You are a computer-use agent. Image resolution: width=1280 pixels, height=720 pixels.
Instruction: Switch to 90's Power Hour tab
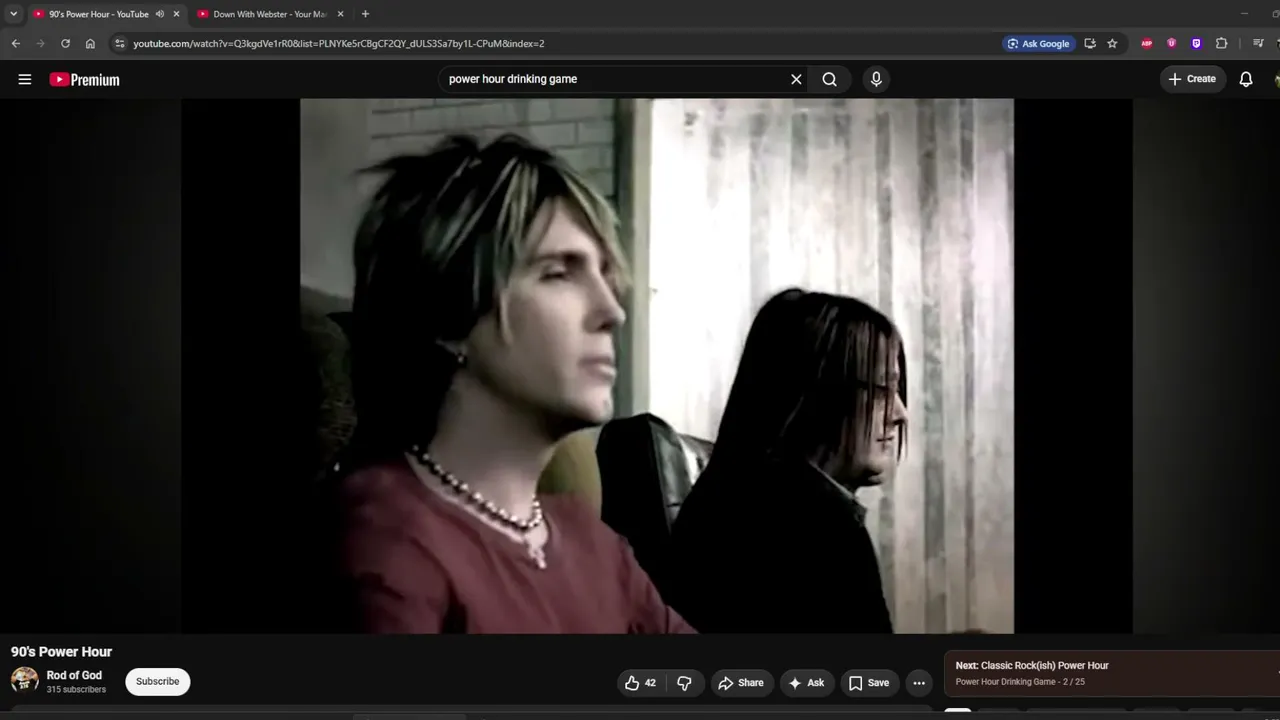(99, 14)
